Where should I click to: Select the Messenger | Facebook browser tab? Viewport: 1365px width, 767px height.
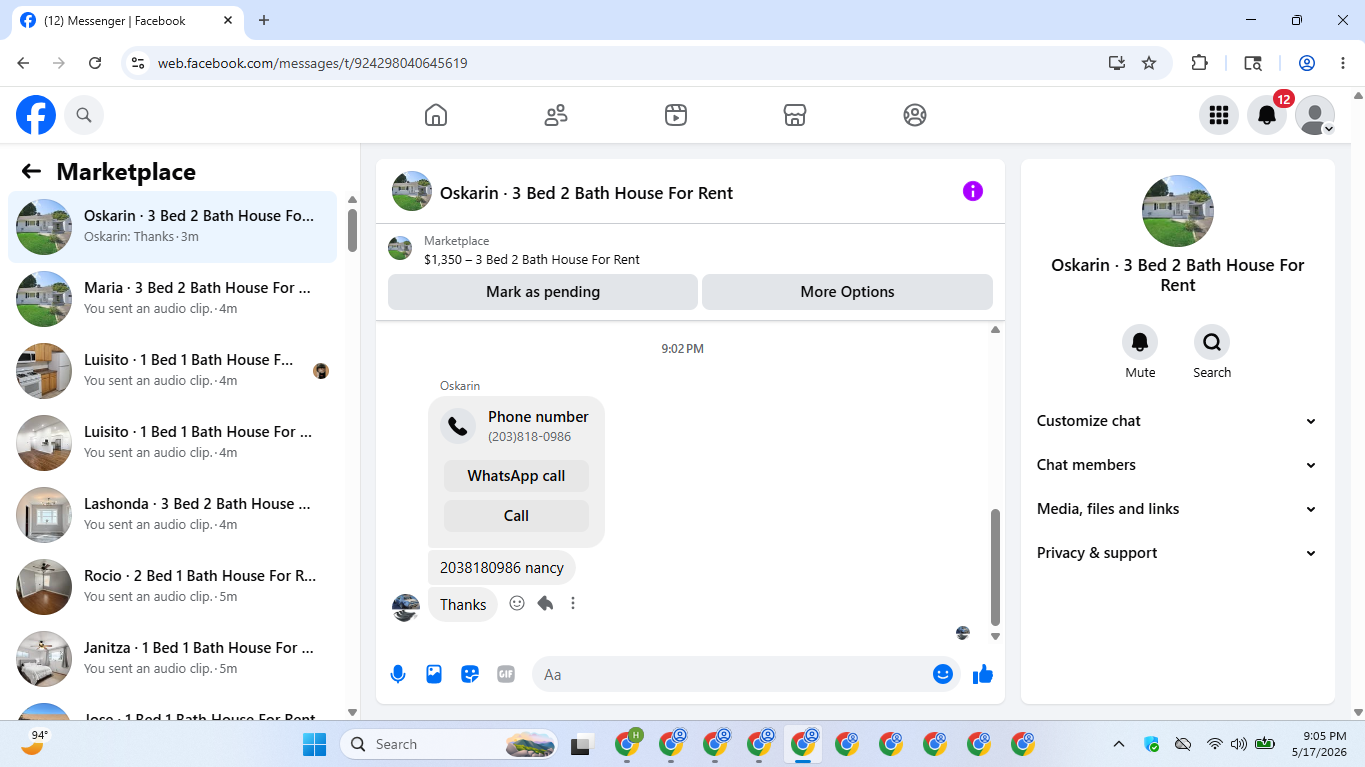pos(128,20)
